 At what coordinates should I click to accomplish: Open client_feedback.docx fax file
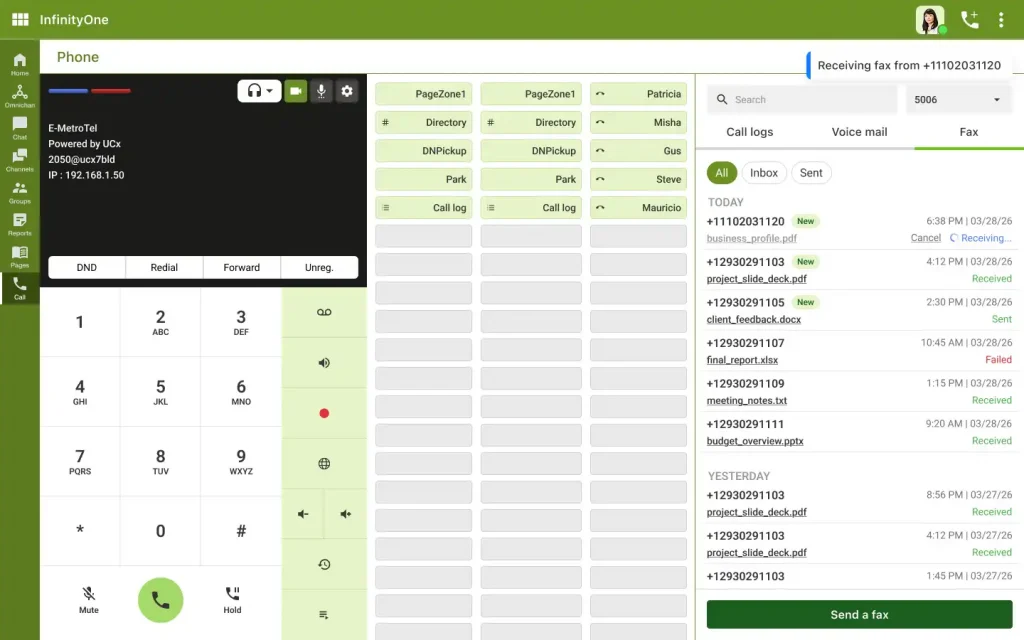(754, 319)
